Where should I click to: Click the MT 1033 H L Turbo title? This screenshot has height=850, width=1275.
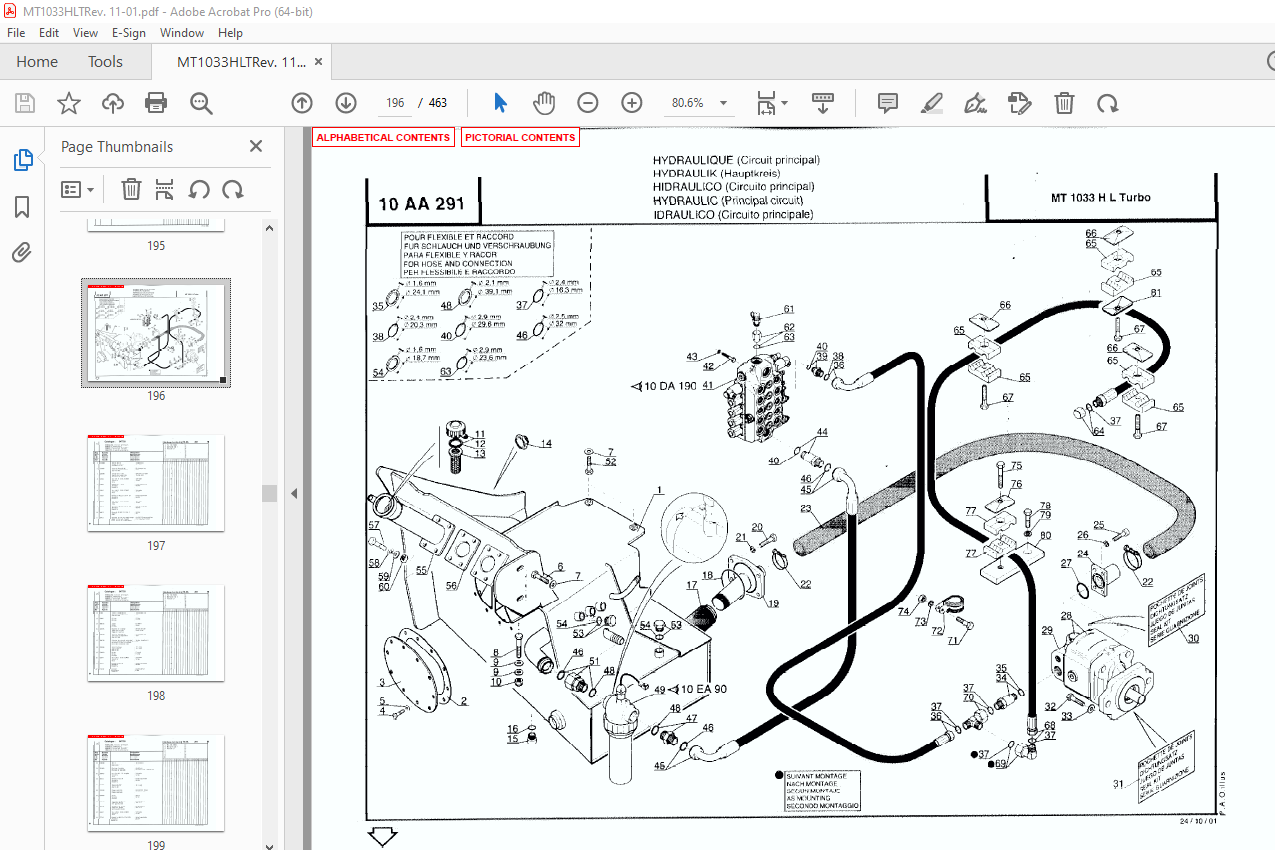1100,198
